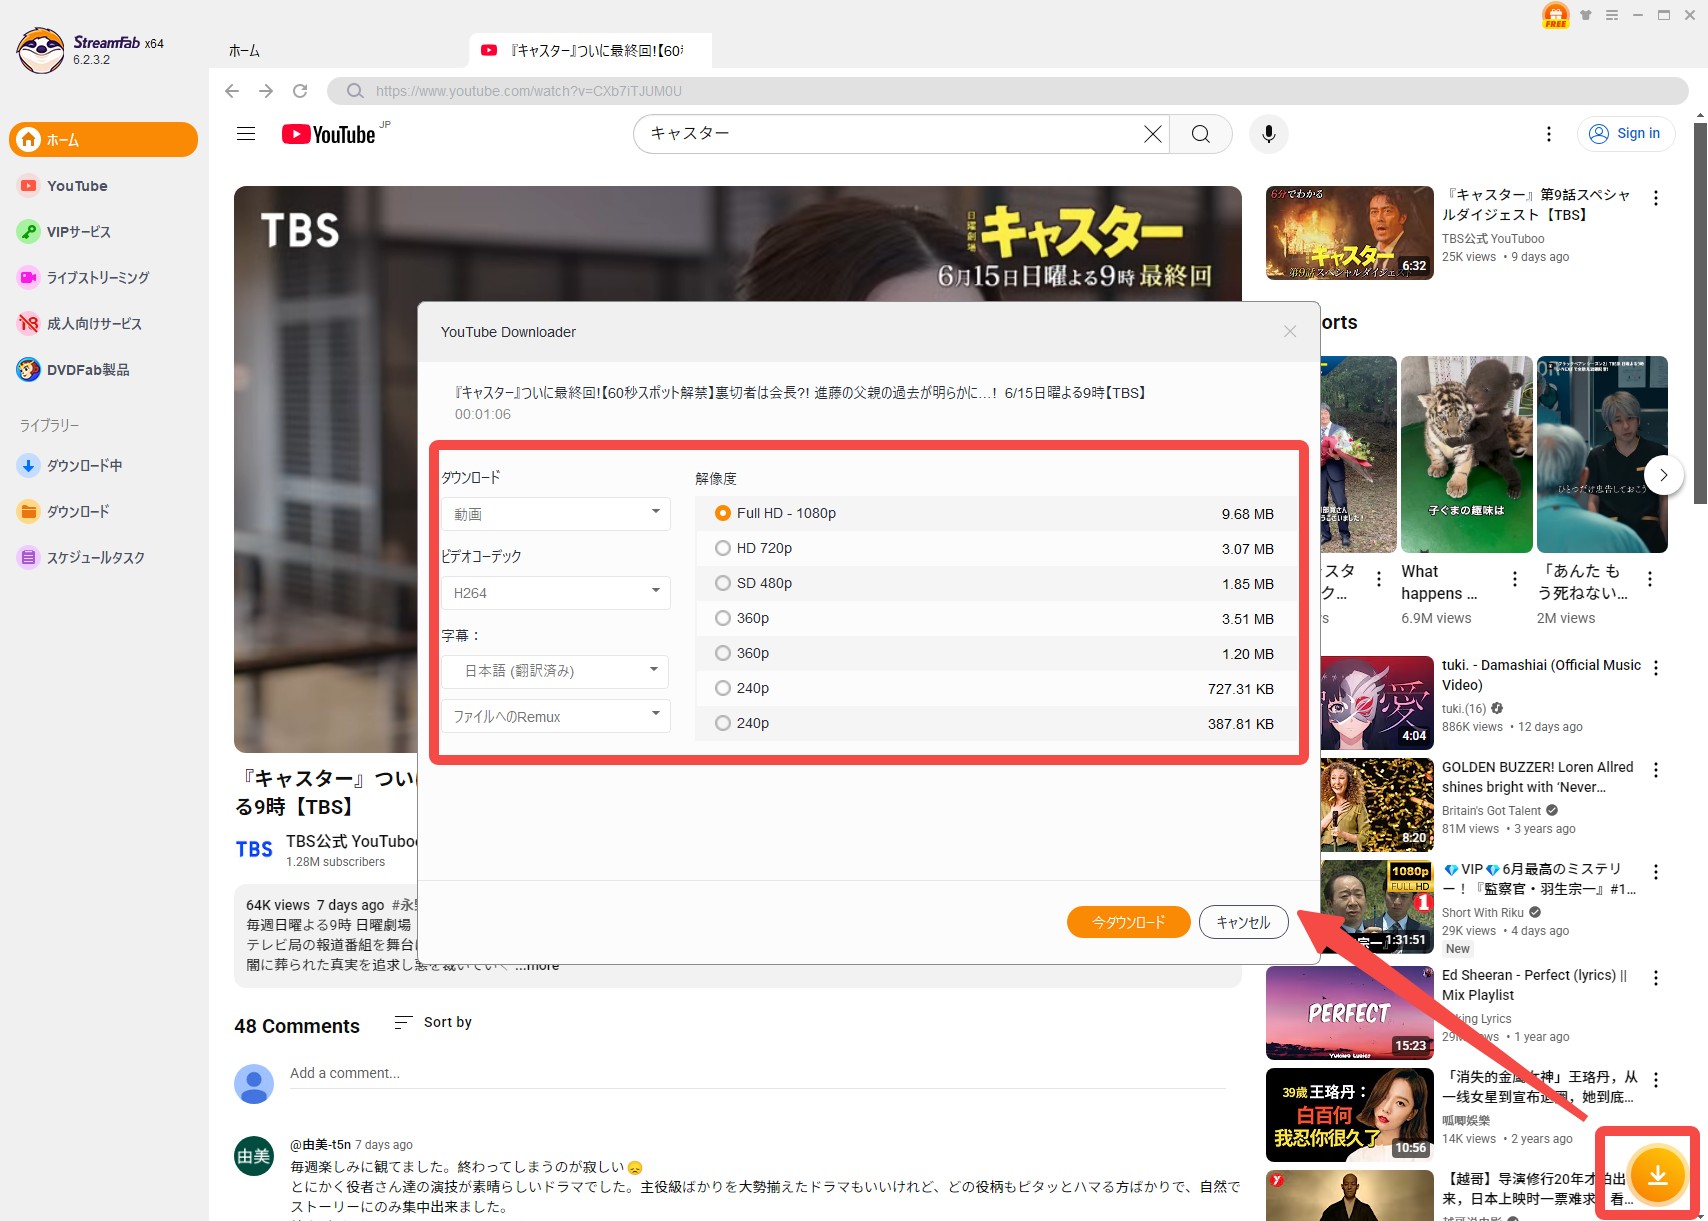This screenshot has height=1221, width=1708.
Task: Go back in the browser
Action: tap(232, 91)
